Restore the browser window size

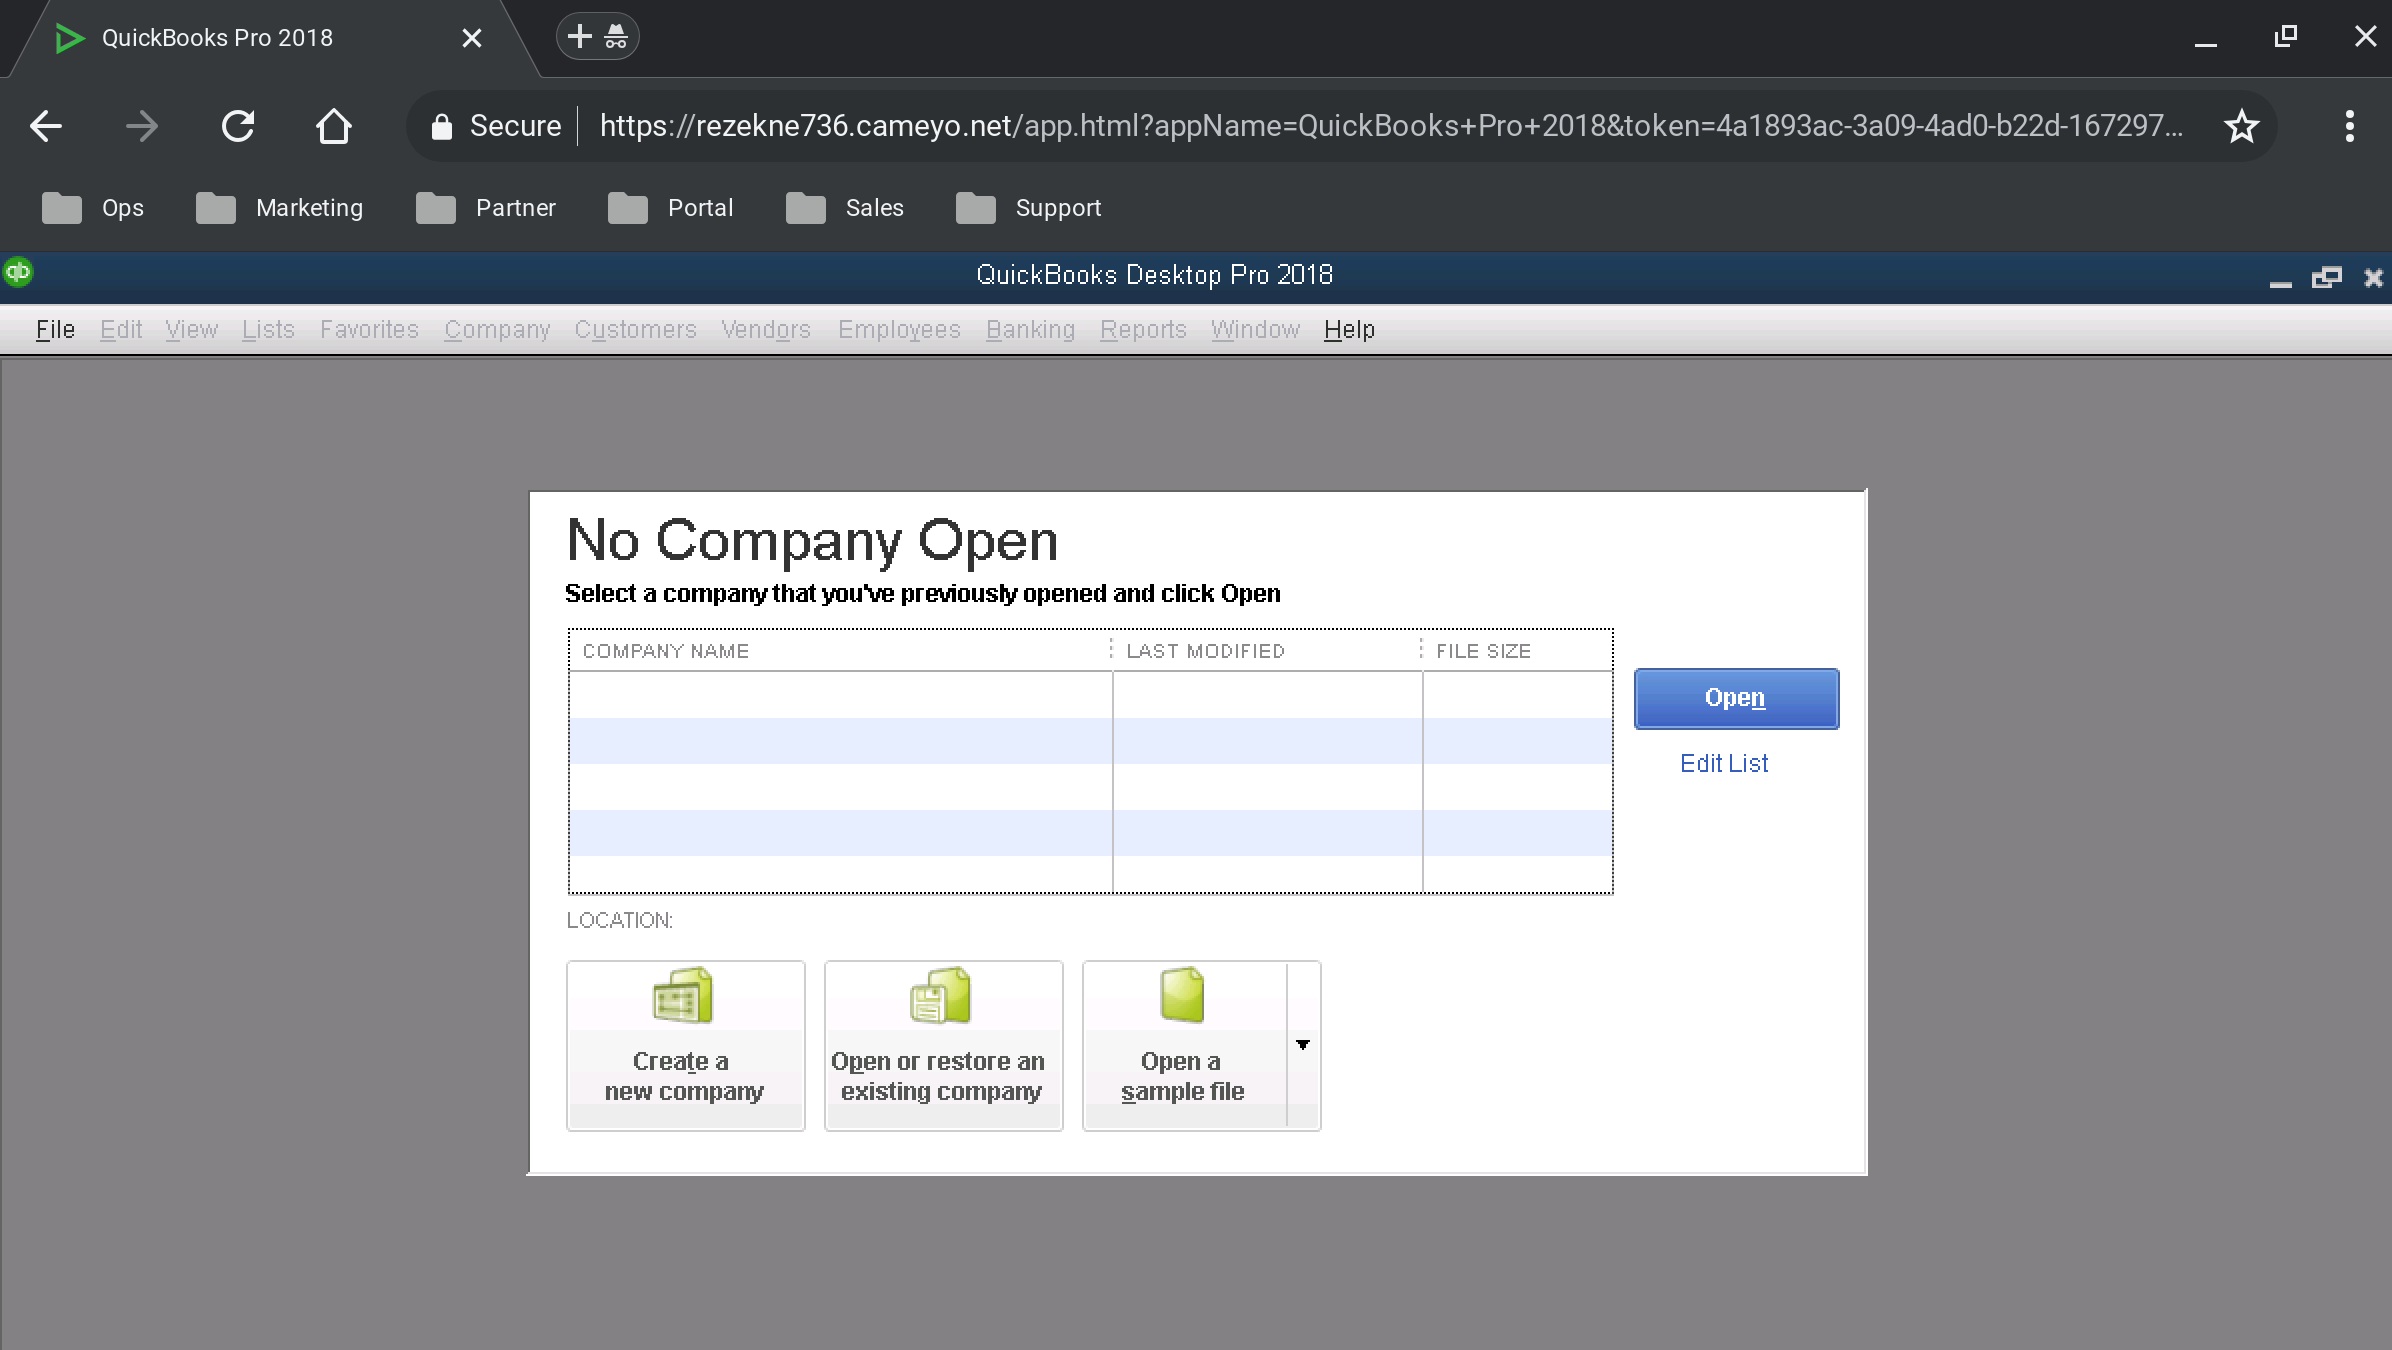(2285, 37)
